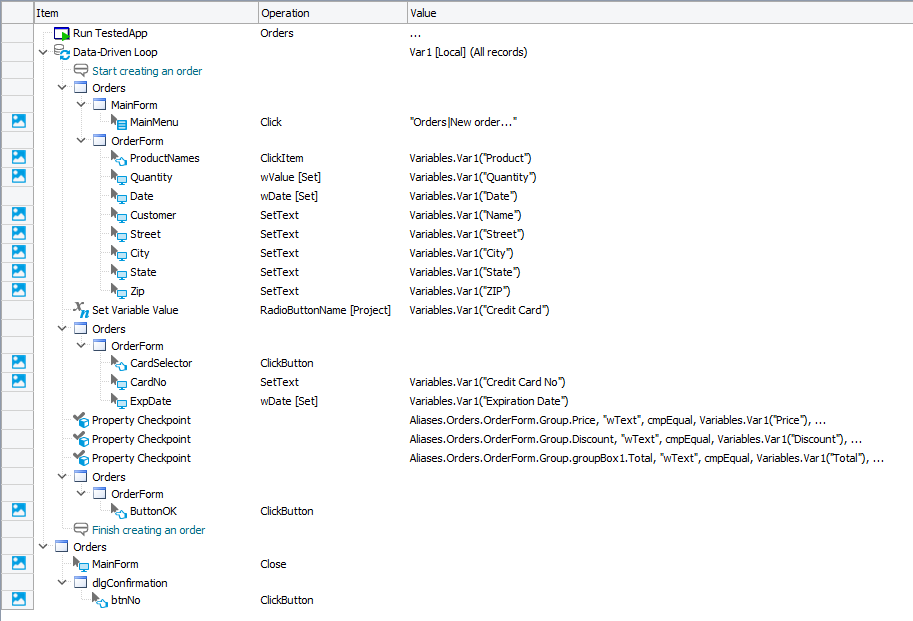Viewport: 913px width, 621px height.
Task: Click the screenshot icon beside ButtonOK row
Action: [18, 510]
